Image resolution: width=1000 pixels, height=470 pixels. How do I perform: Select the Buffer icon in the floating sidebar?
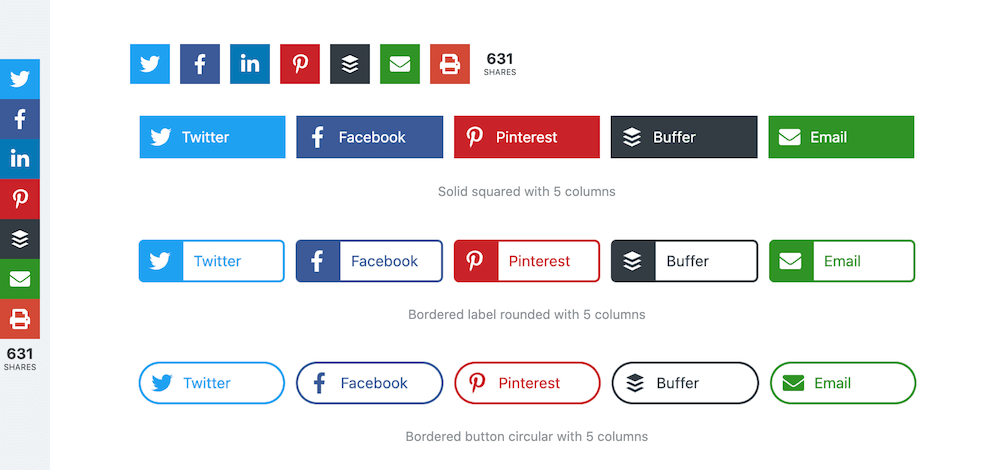[x=20, y=239]
